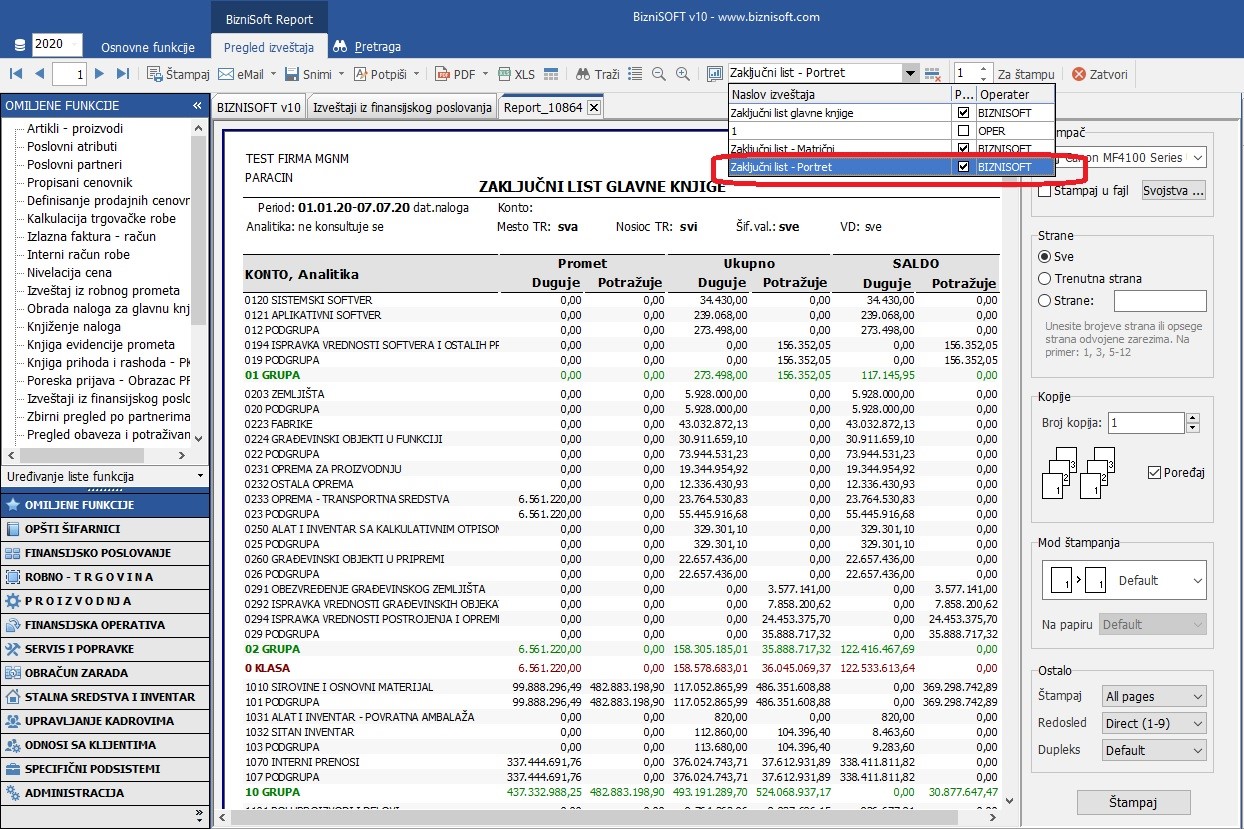The width and height of the screenshot is (1244, 829).
Task: Switch to Izveštaji iz finansijskog poslovanja tab
Action: click(402, 107)
